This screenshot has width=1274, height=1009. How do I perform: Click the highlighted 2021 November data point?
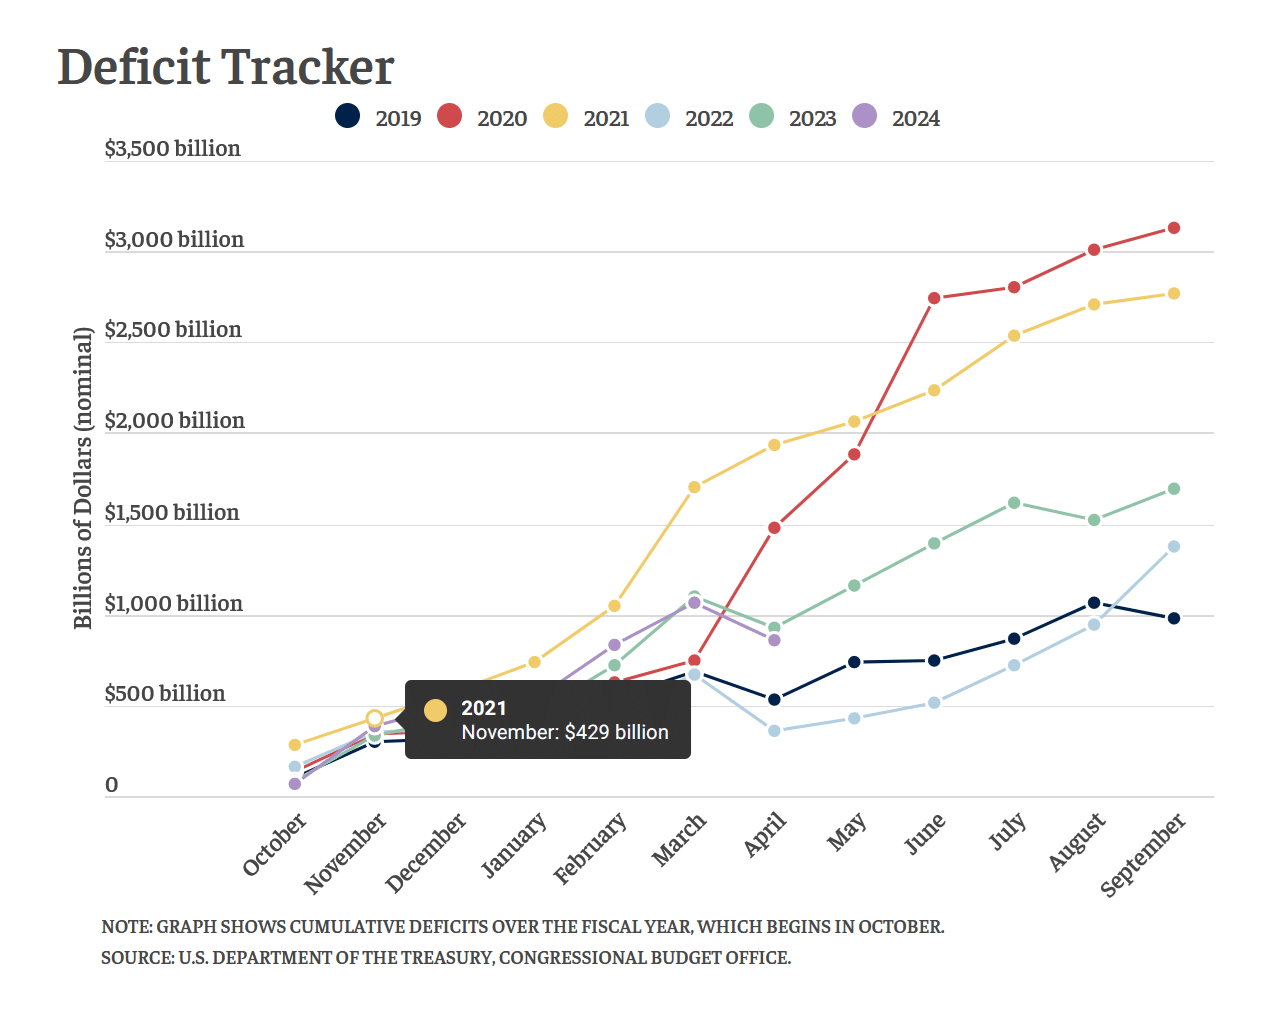coord(374,718)
